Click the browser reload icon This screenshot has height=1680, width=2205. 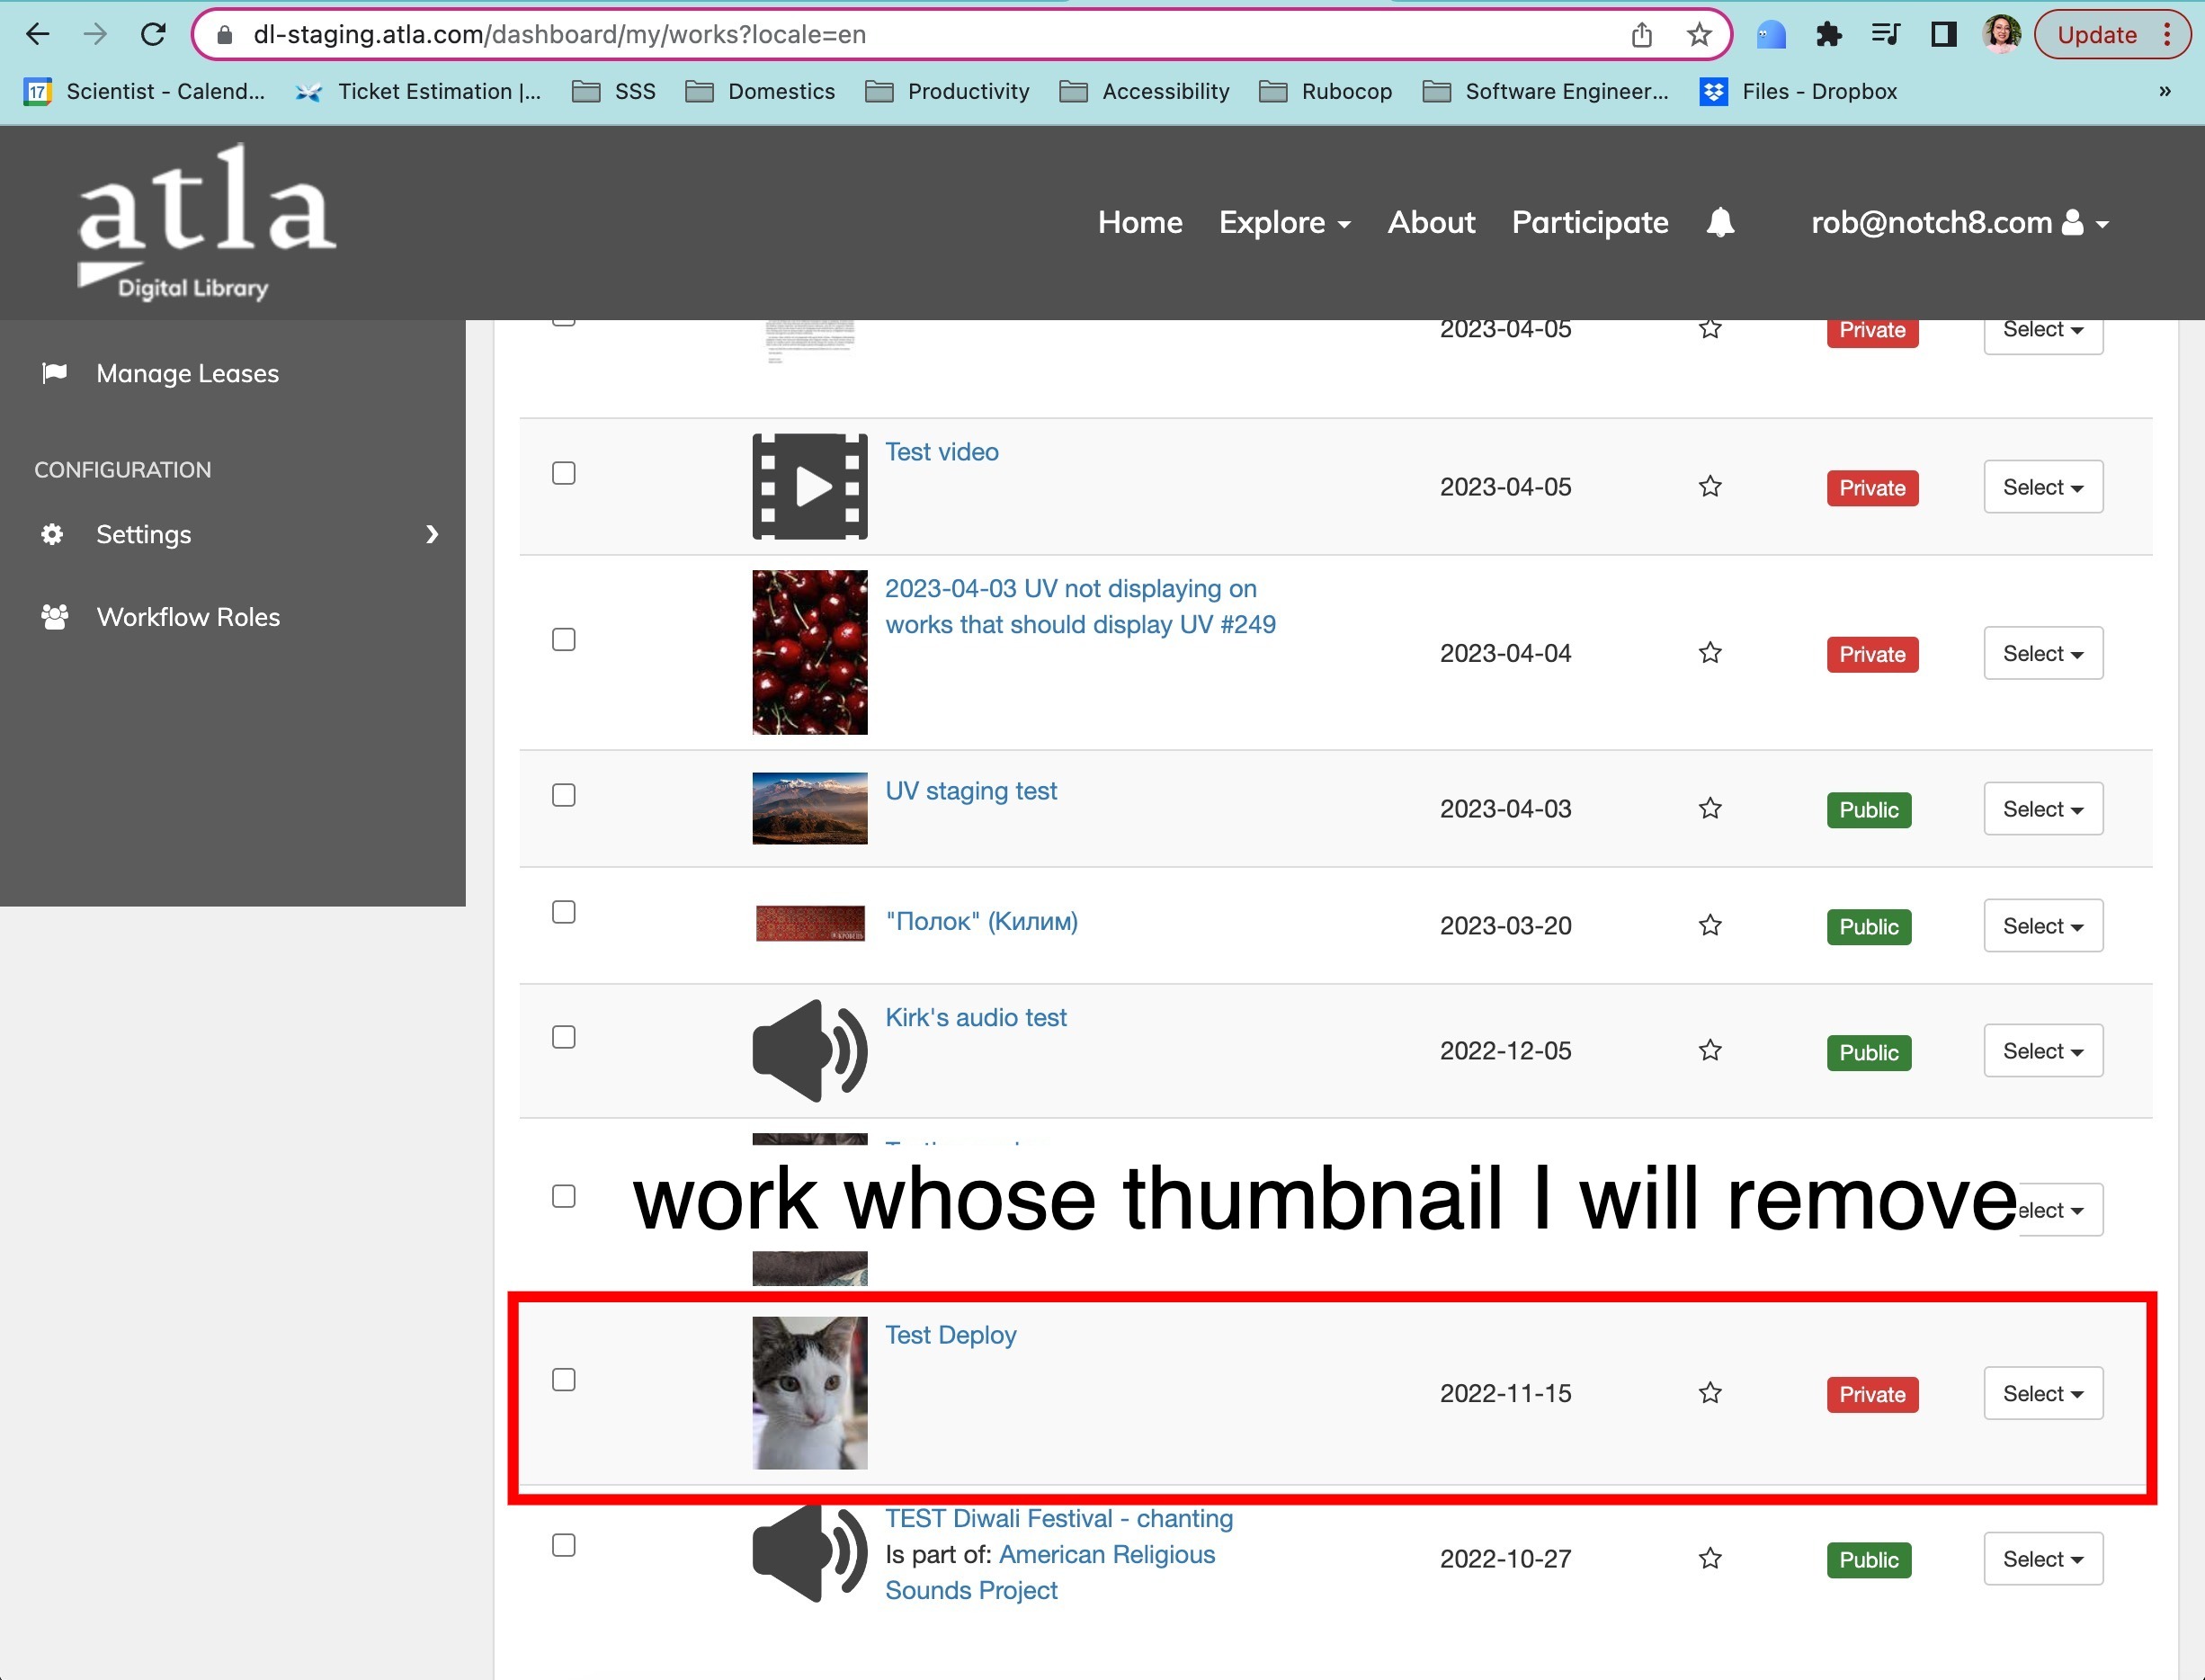click(153, 35)
